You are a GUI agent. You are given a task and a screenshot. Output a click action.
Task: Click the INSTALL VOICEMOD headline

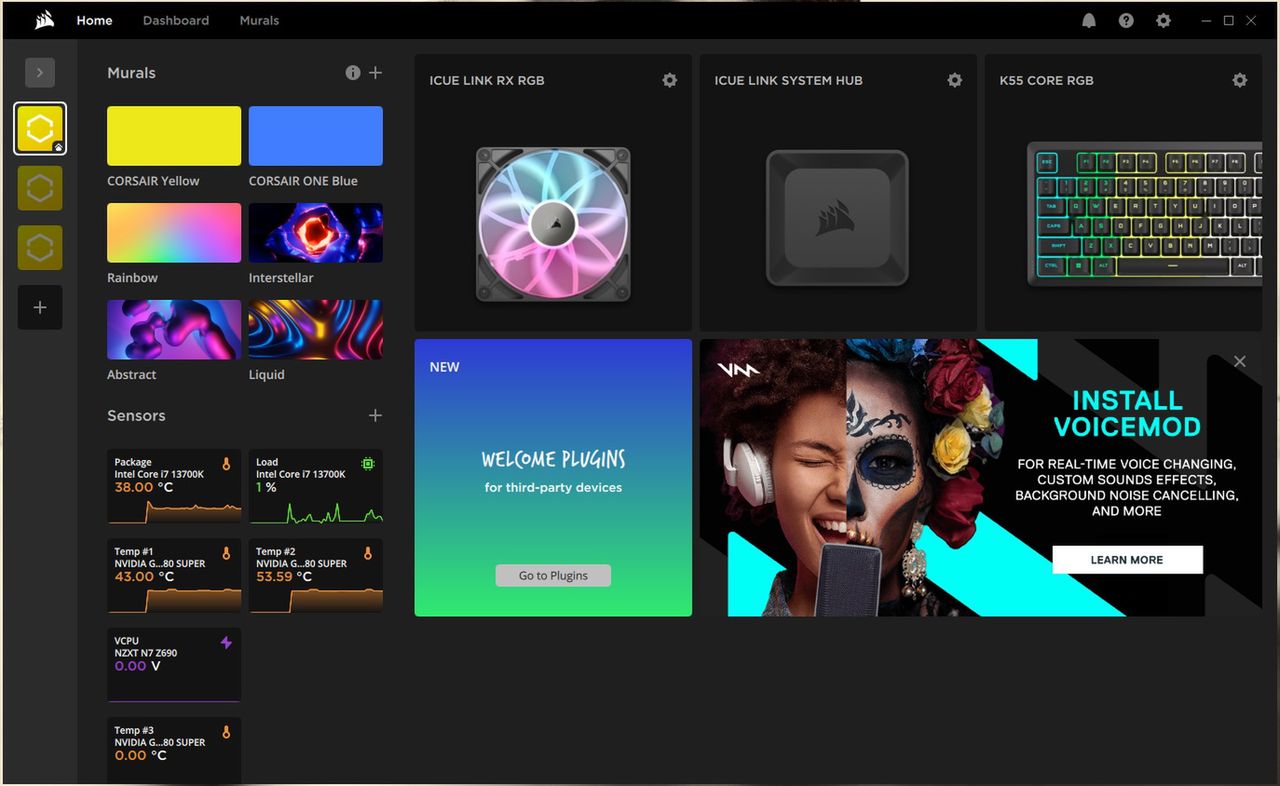(1127, 413)
